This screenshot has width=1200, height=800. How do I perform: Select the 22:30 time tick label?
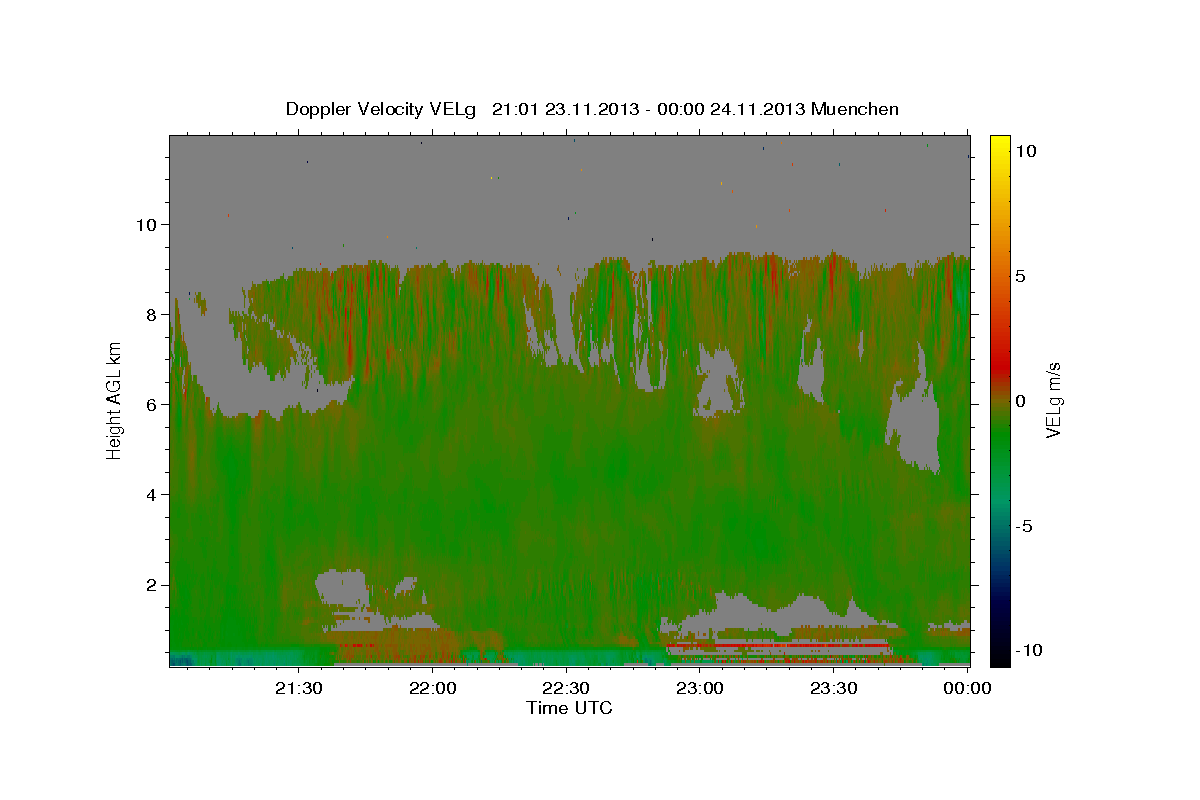(x=567, y=688)
